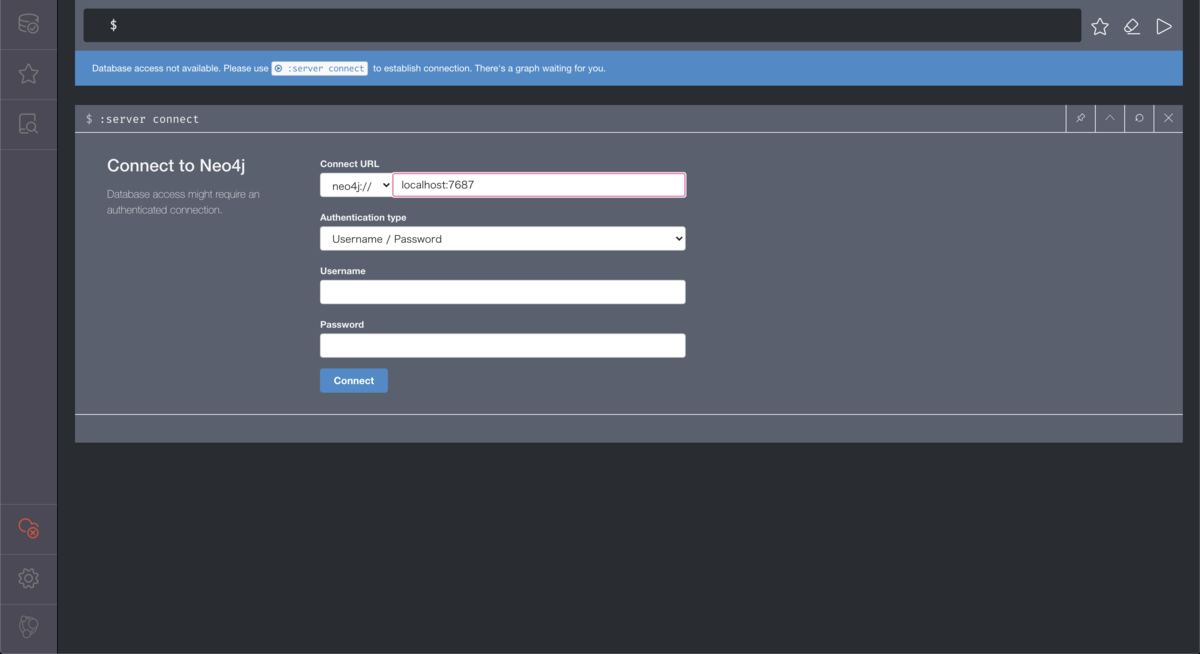Focus the Password input field
1200x654 pixels.
(502, 345)
